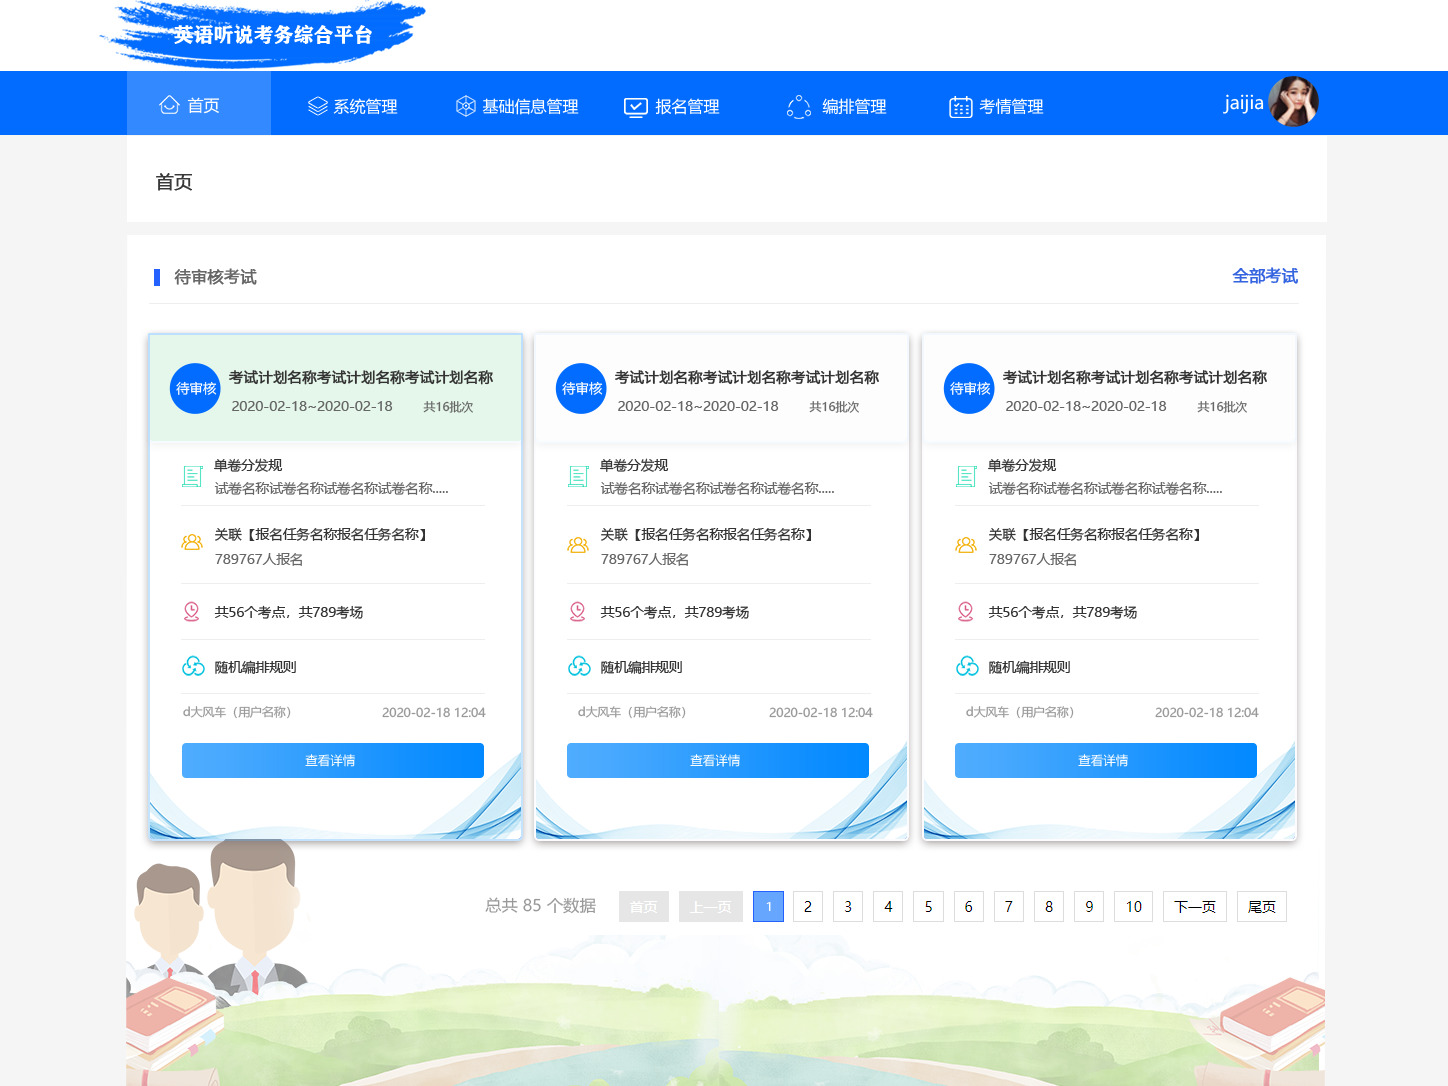Click 查看详情 on the middle exam card
Image resolution: width=1448 pixels, height=1086 pixels.
[x=718, y=760]
